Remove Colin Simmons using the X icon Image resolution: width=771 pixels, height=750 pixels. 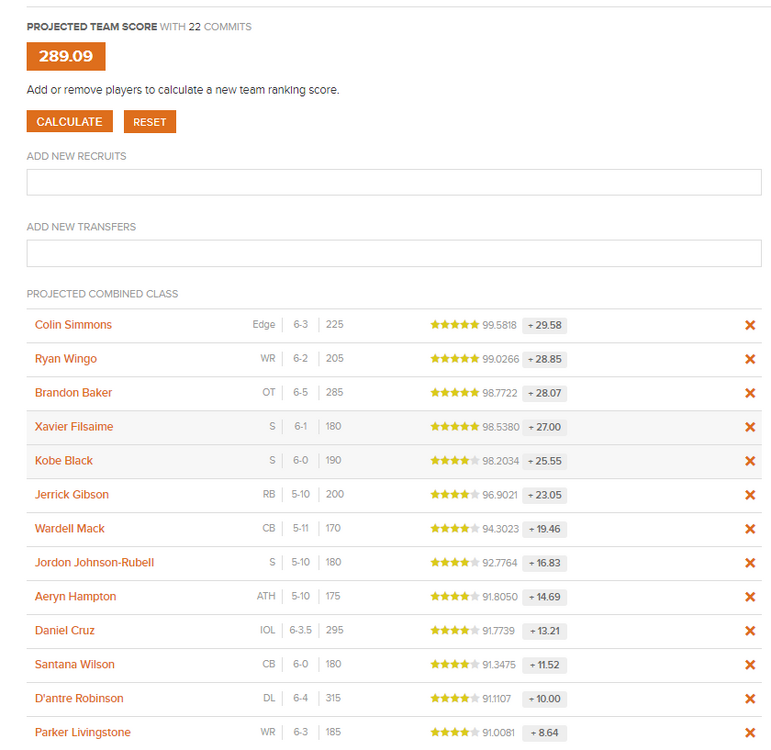click(x=749, y=325)
